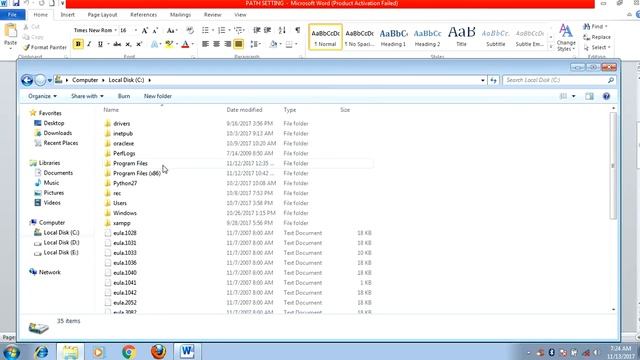Open the Change Styles menu
This screenshot has height=360, width=640.
click(566, 38)
